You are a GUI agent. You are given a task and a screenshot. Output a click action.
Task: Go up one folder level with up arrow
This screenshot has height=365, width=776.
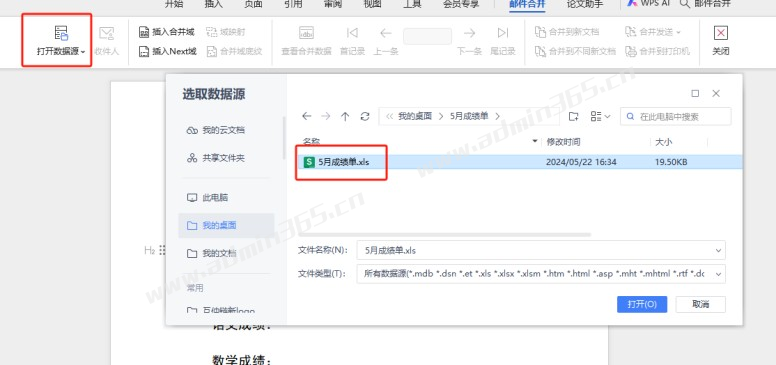345,116
